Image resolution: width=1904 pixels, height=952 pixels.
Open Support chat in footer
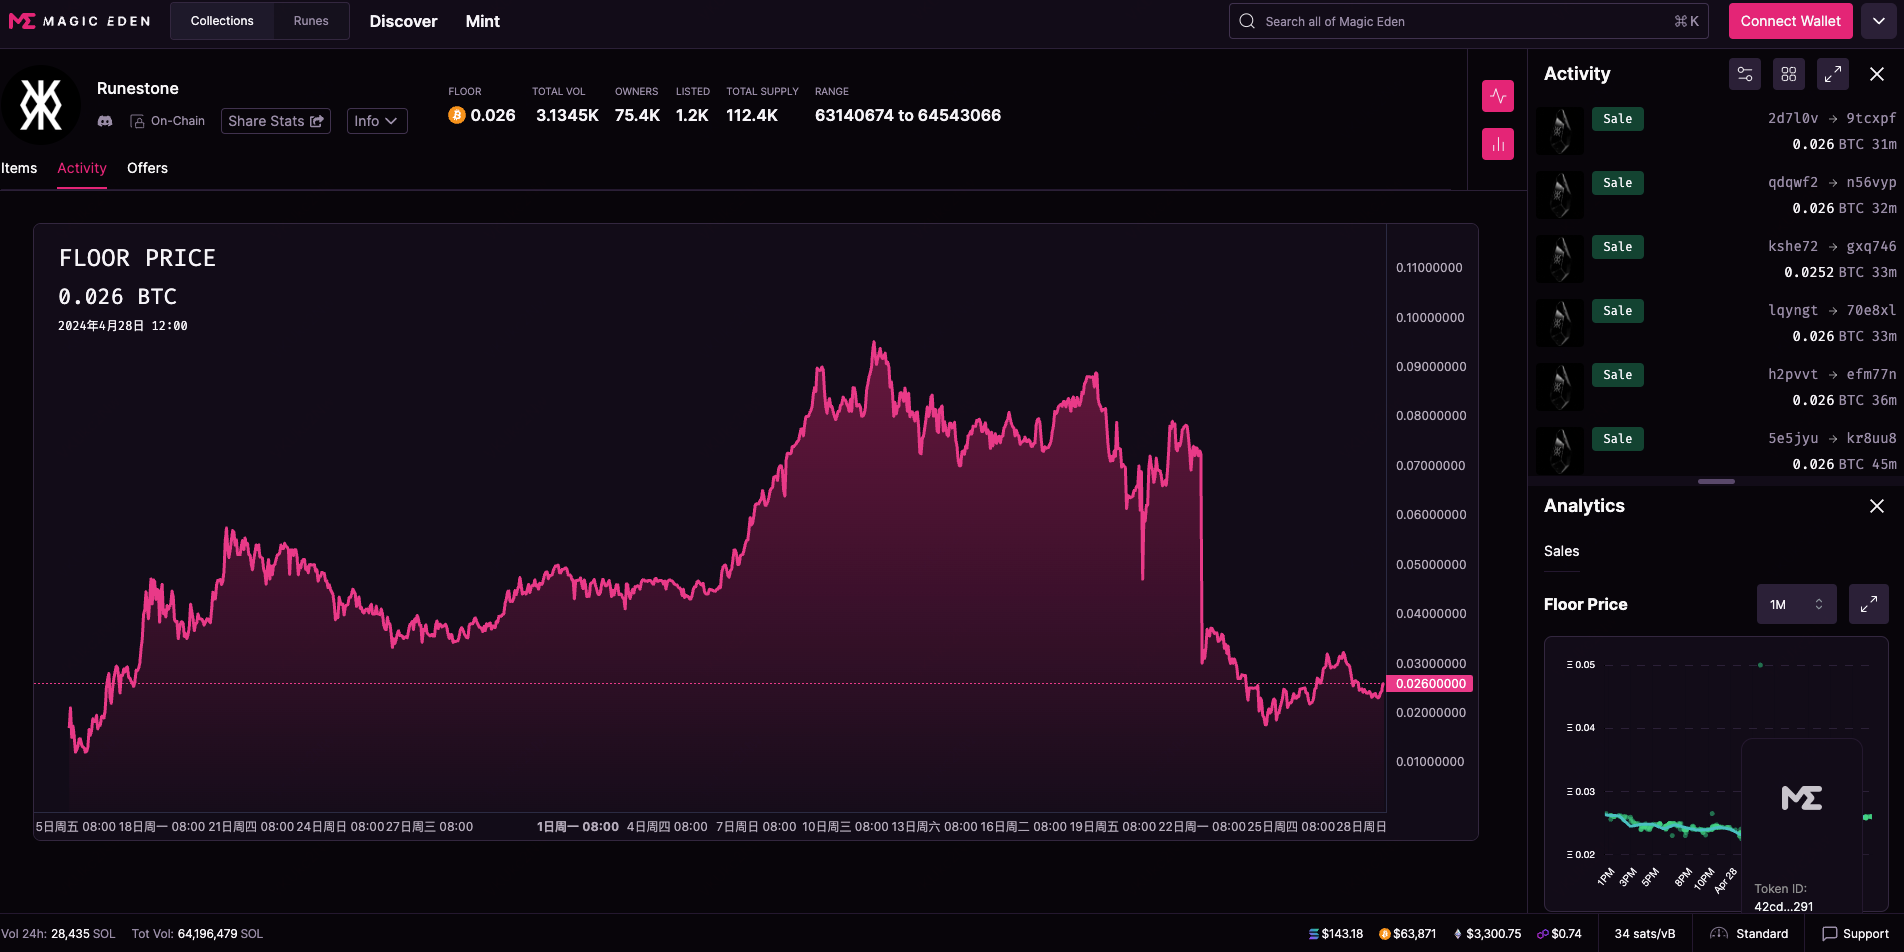point(1855,933)
